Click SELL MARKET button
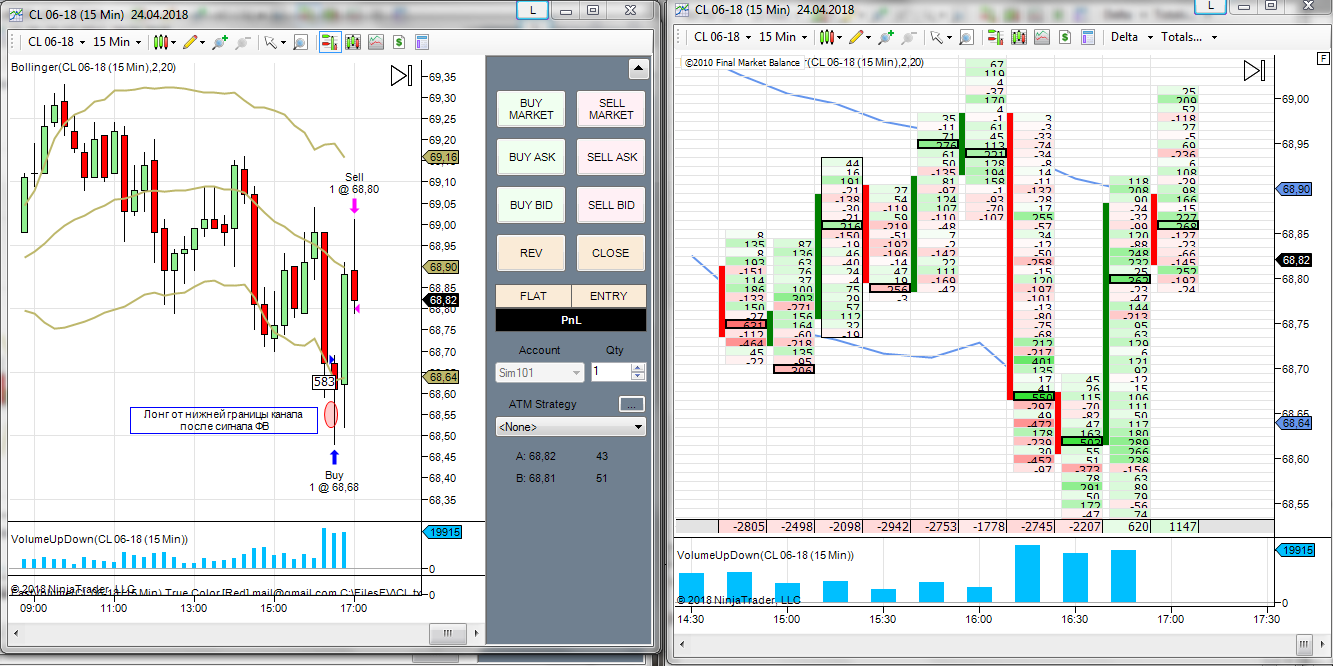The width and height of the screenshot is (1333, 666). [611, 109]
